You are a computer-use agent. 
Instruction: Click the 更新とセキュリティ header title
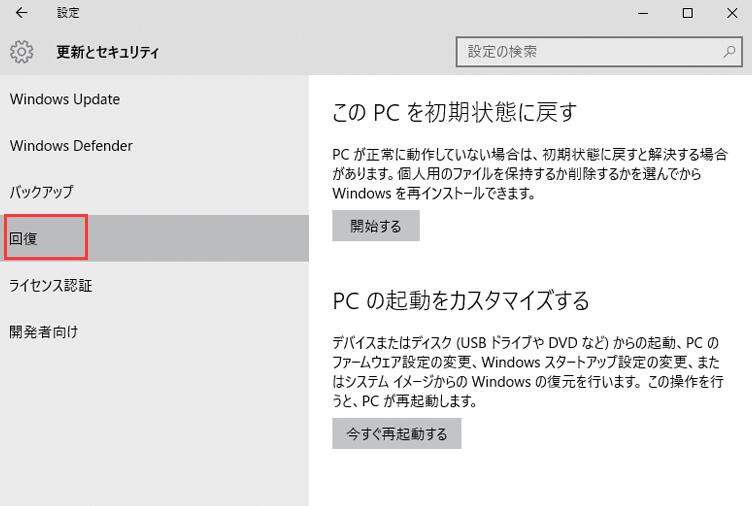coord(108,52)
